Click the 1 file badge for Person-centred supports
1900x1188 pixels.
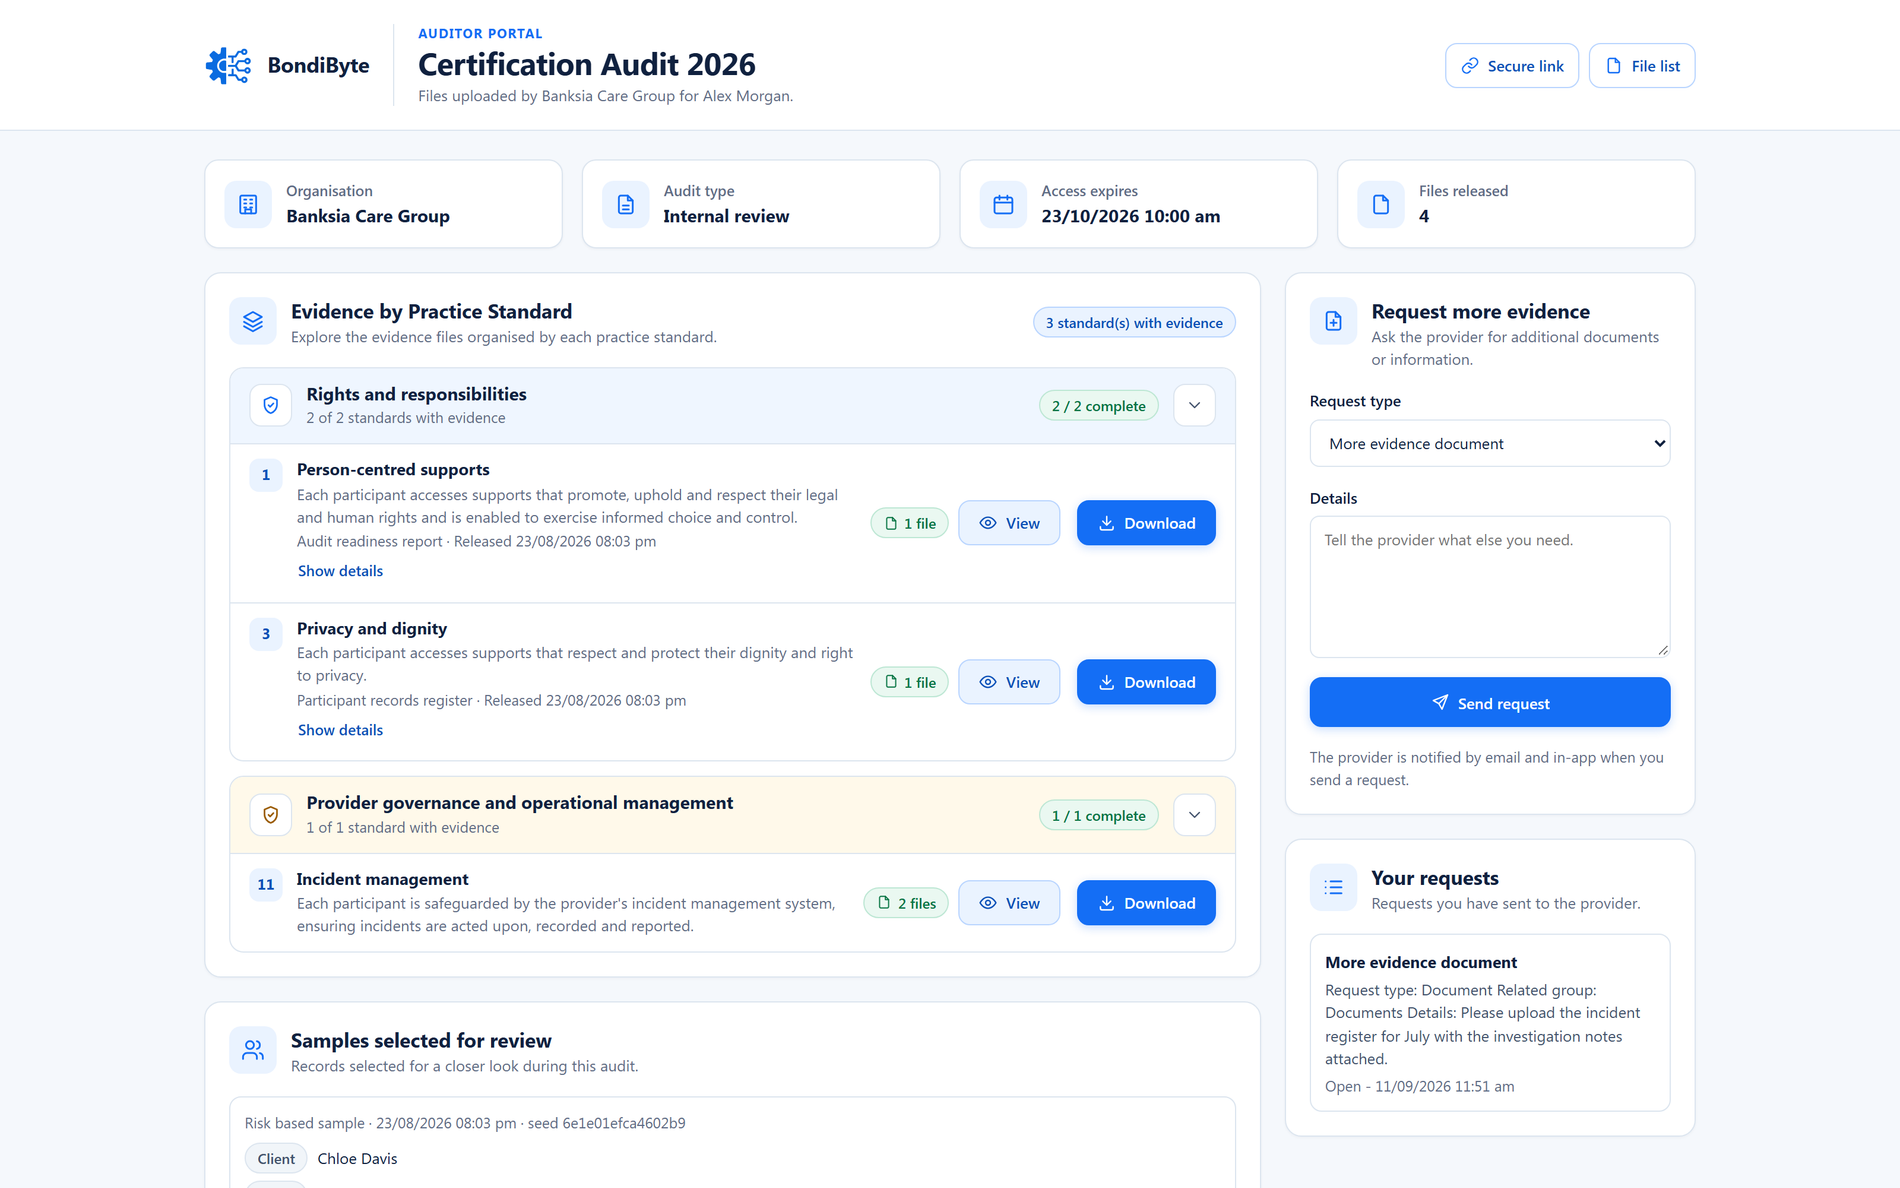910,523
